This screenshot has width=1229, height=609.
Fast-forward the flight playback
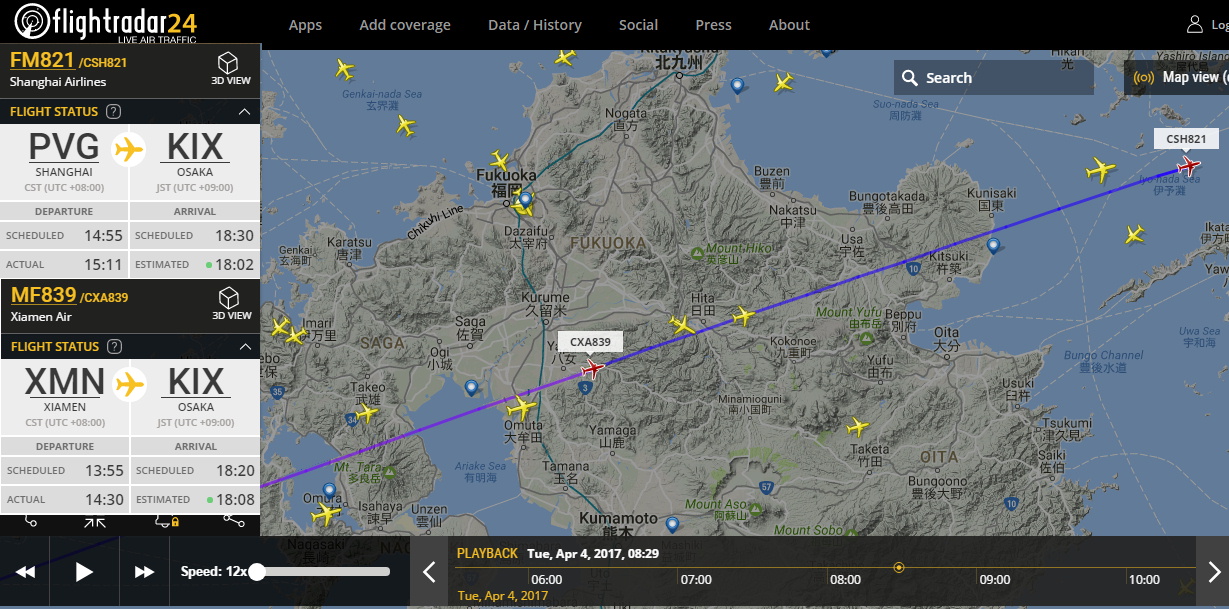tap(144, 572)
